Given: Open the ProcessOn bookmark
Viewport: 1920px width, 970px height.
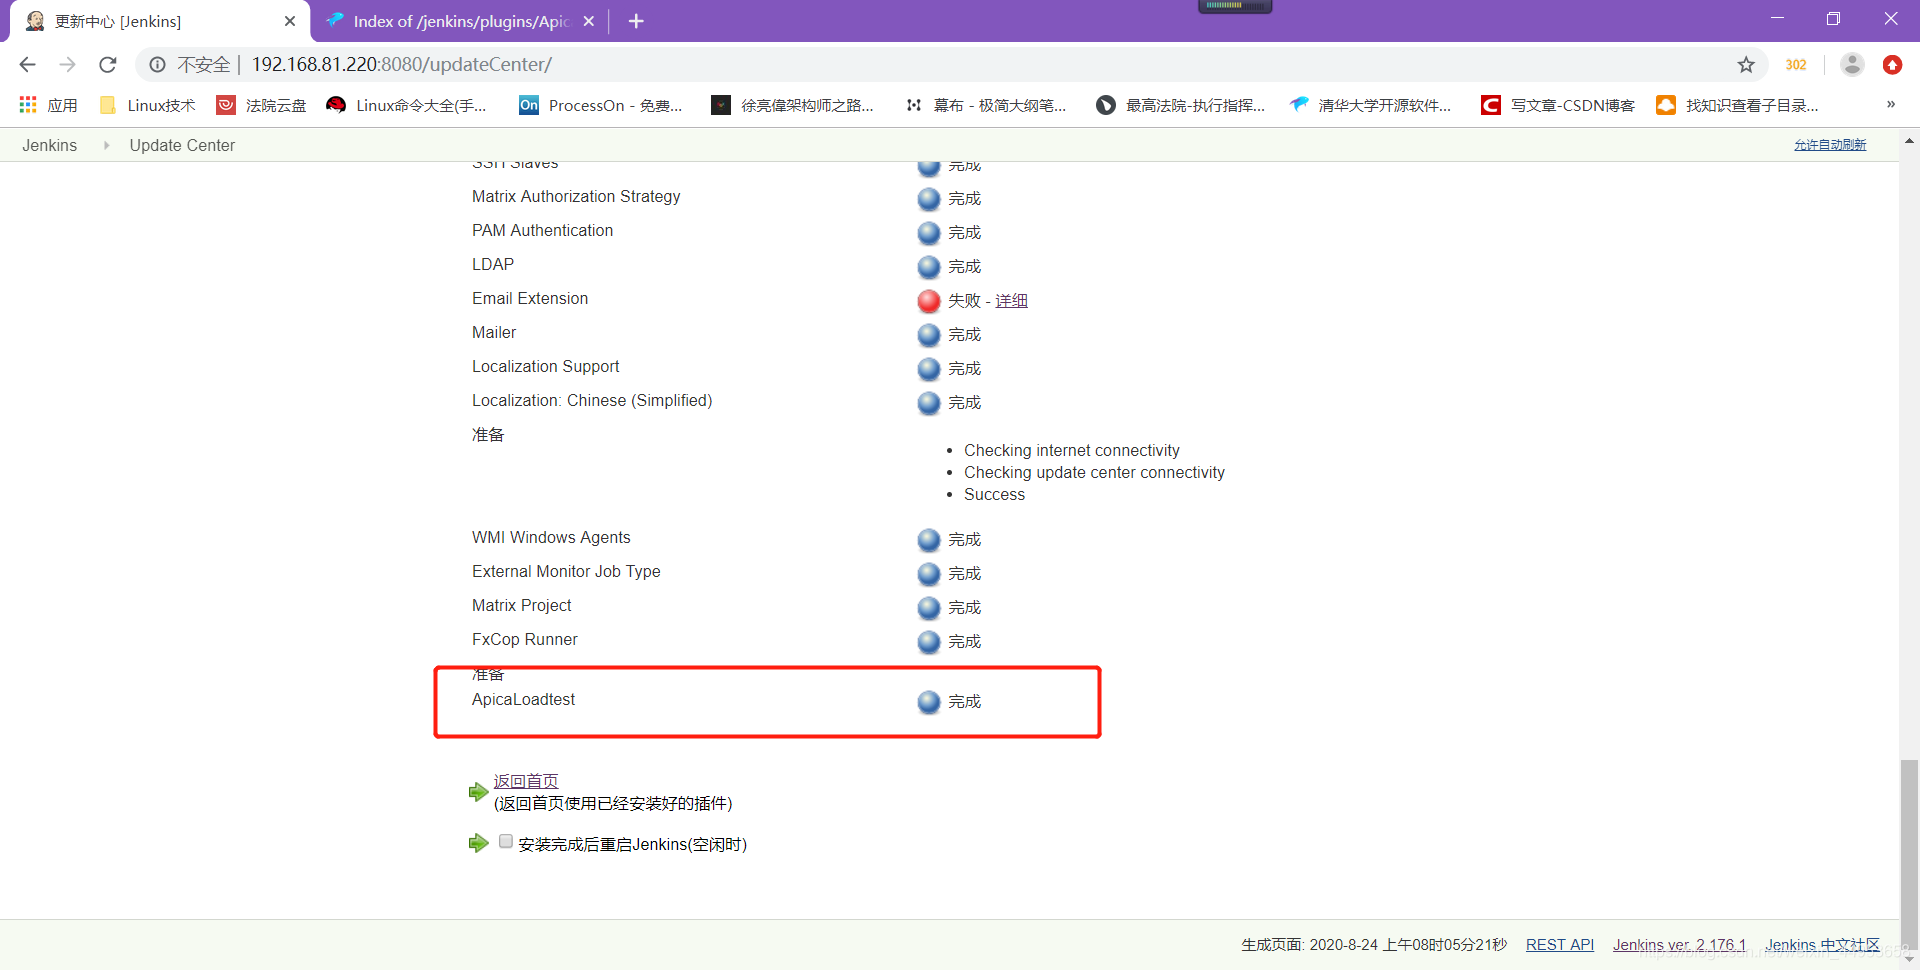Looking at the screenshot, I should click(601, 105).
